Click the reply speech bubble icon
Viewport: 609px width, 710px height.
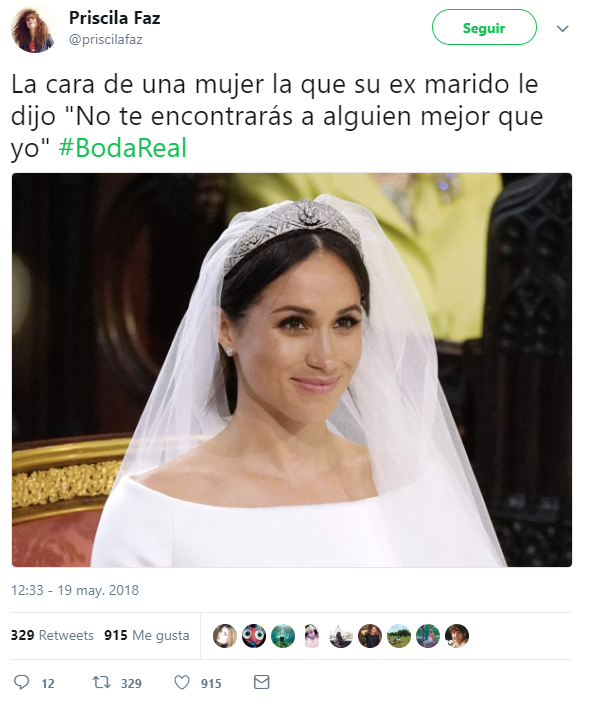21,682
